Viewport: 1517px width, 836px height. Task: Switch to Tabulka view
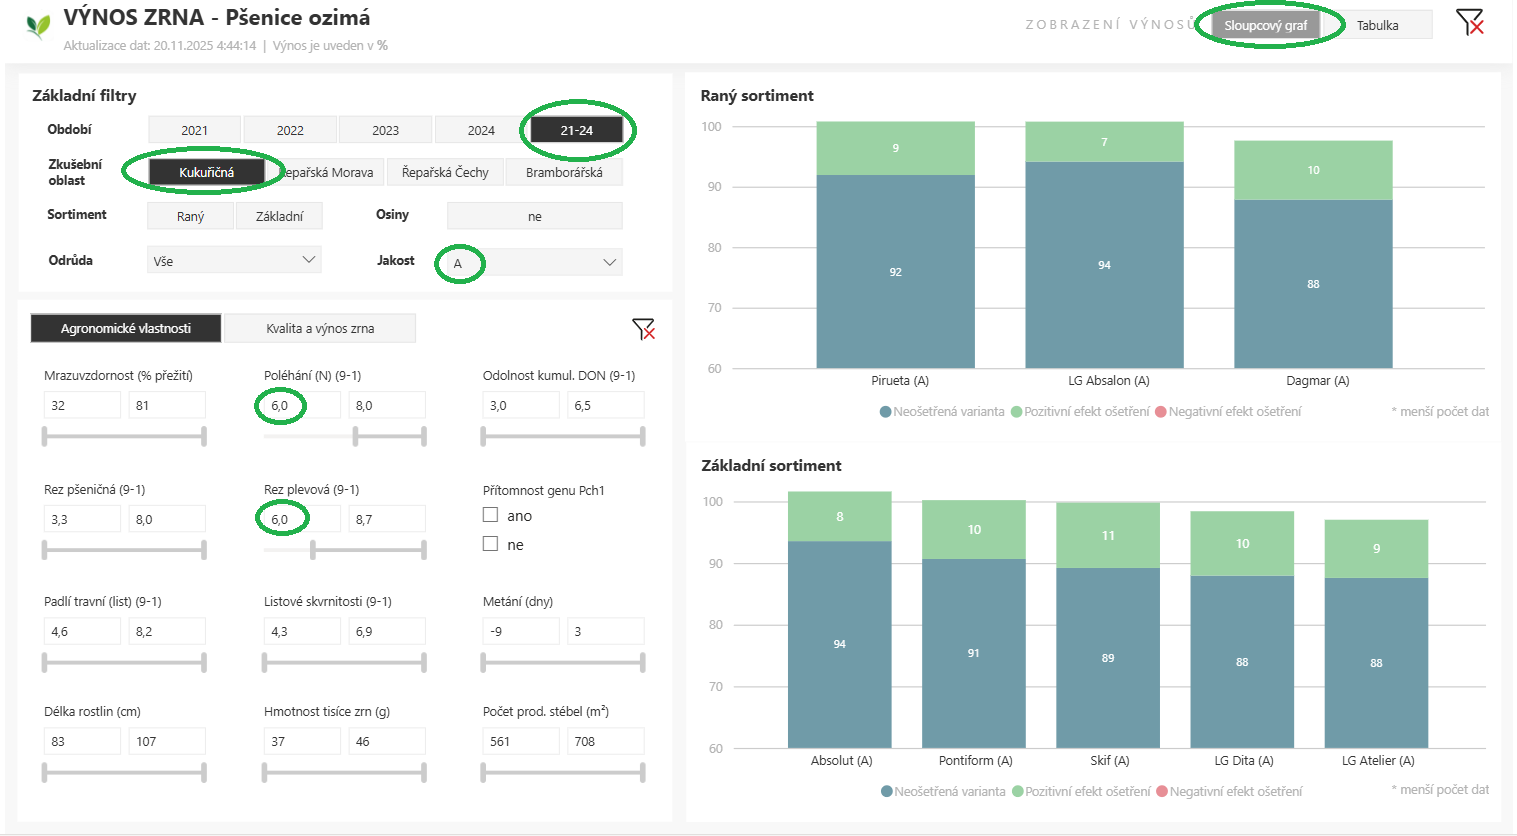(x=1377, y=25)
